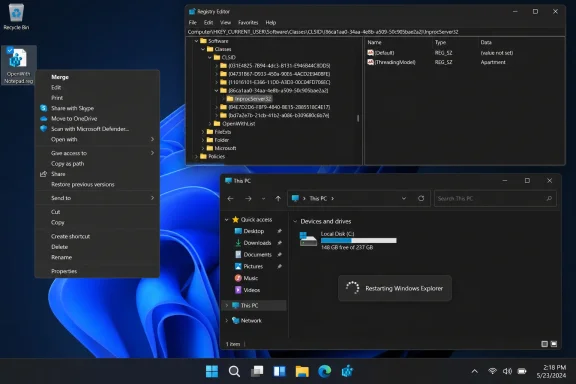The height and width of the screenshot is (384, 576).
Task: Go up one folder level in This PC
Action: pos(278,198)
